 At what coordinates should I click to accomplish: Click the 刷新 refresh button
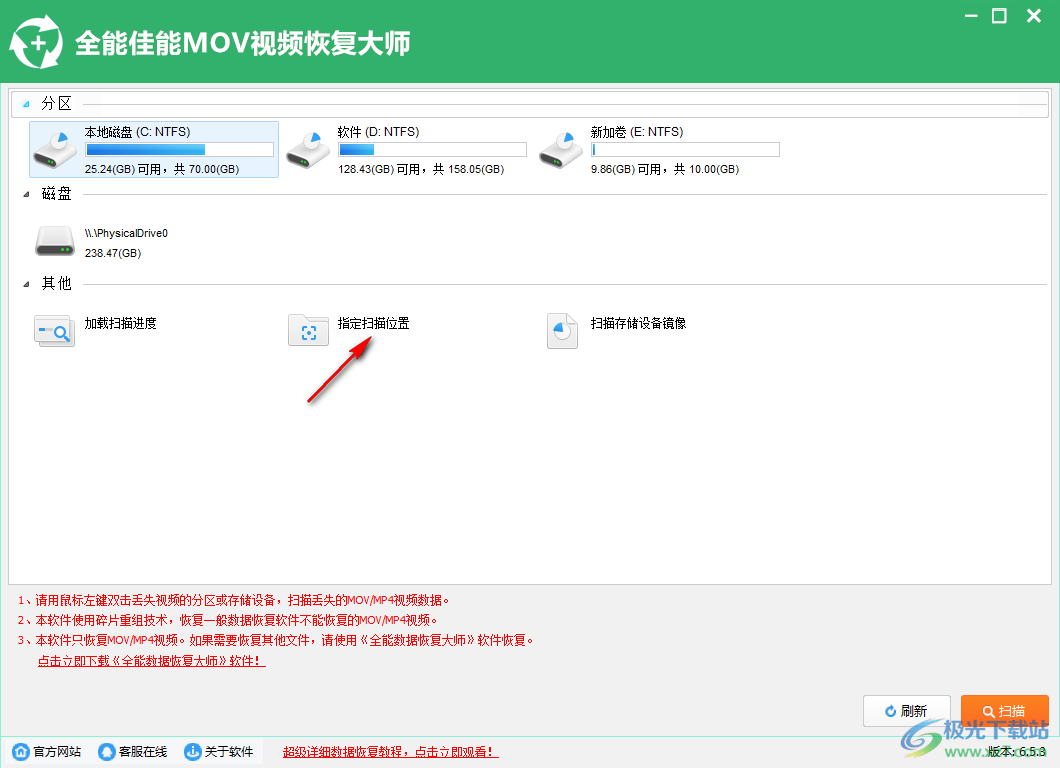click(x=907, y=711)
